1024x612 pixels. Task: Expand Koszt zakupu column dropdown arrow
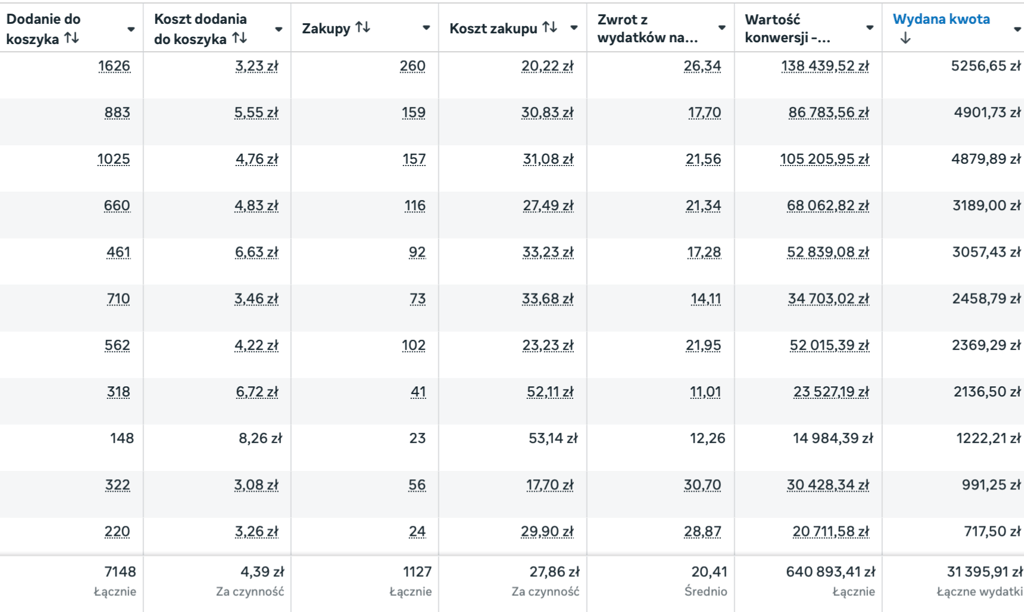(x=574, y=29)
